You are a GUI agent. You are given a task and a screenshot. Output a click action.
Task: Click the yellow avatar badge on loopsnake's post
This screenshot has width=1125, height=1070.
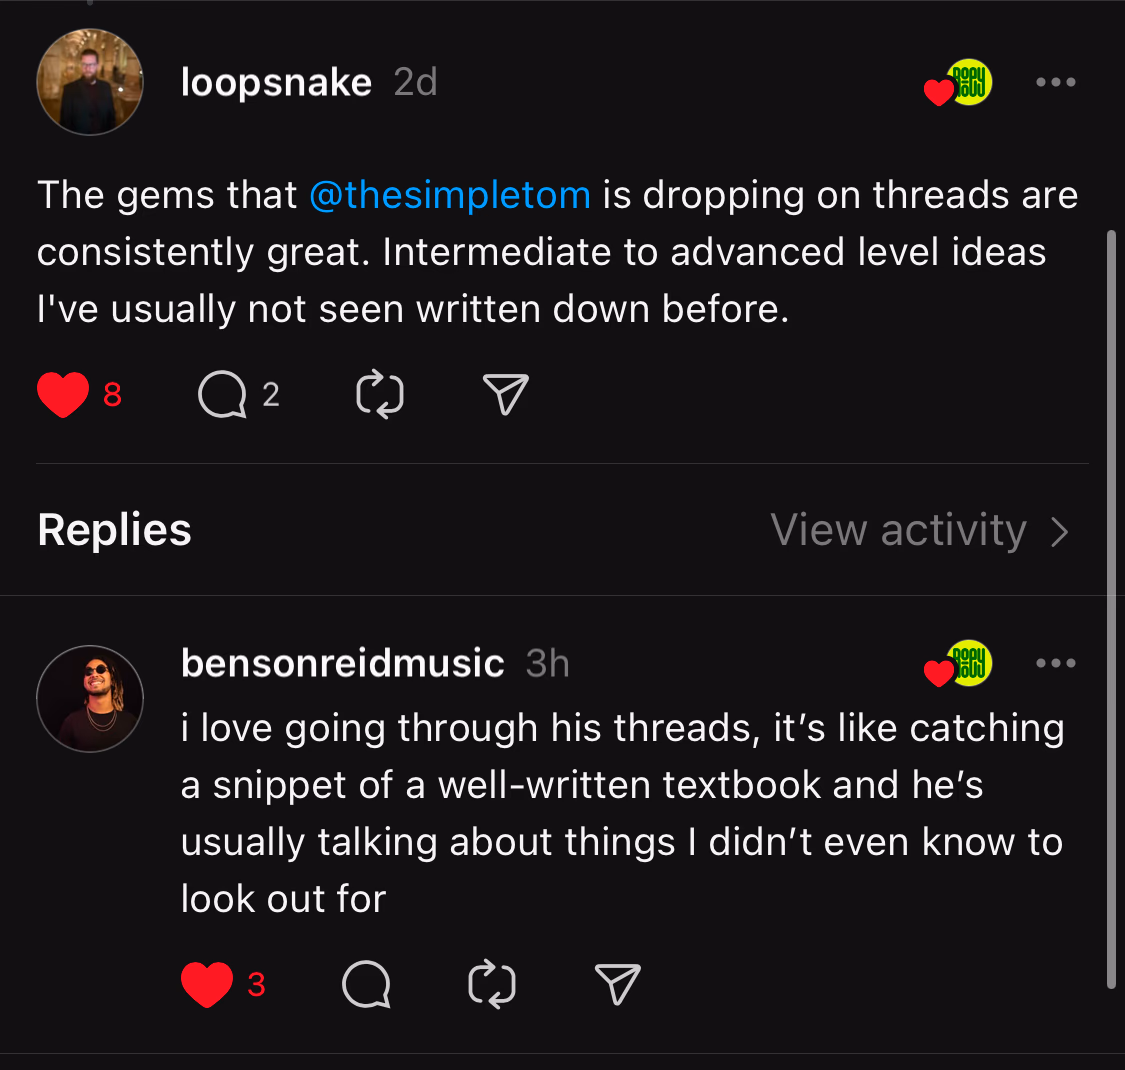[x=970, y=82]
